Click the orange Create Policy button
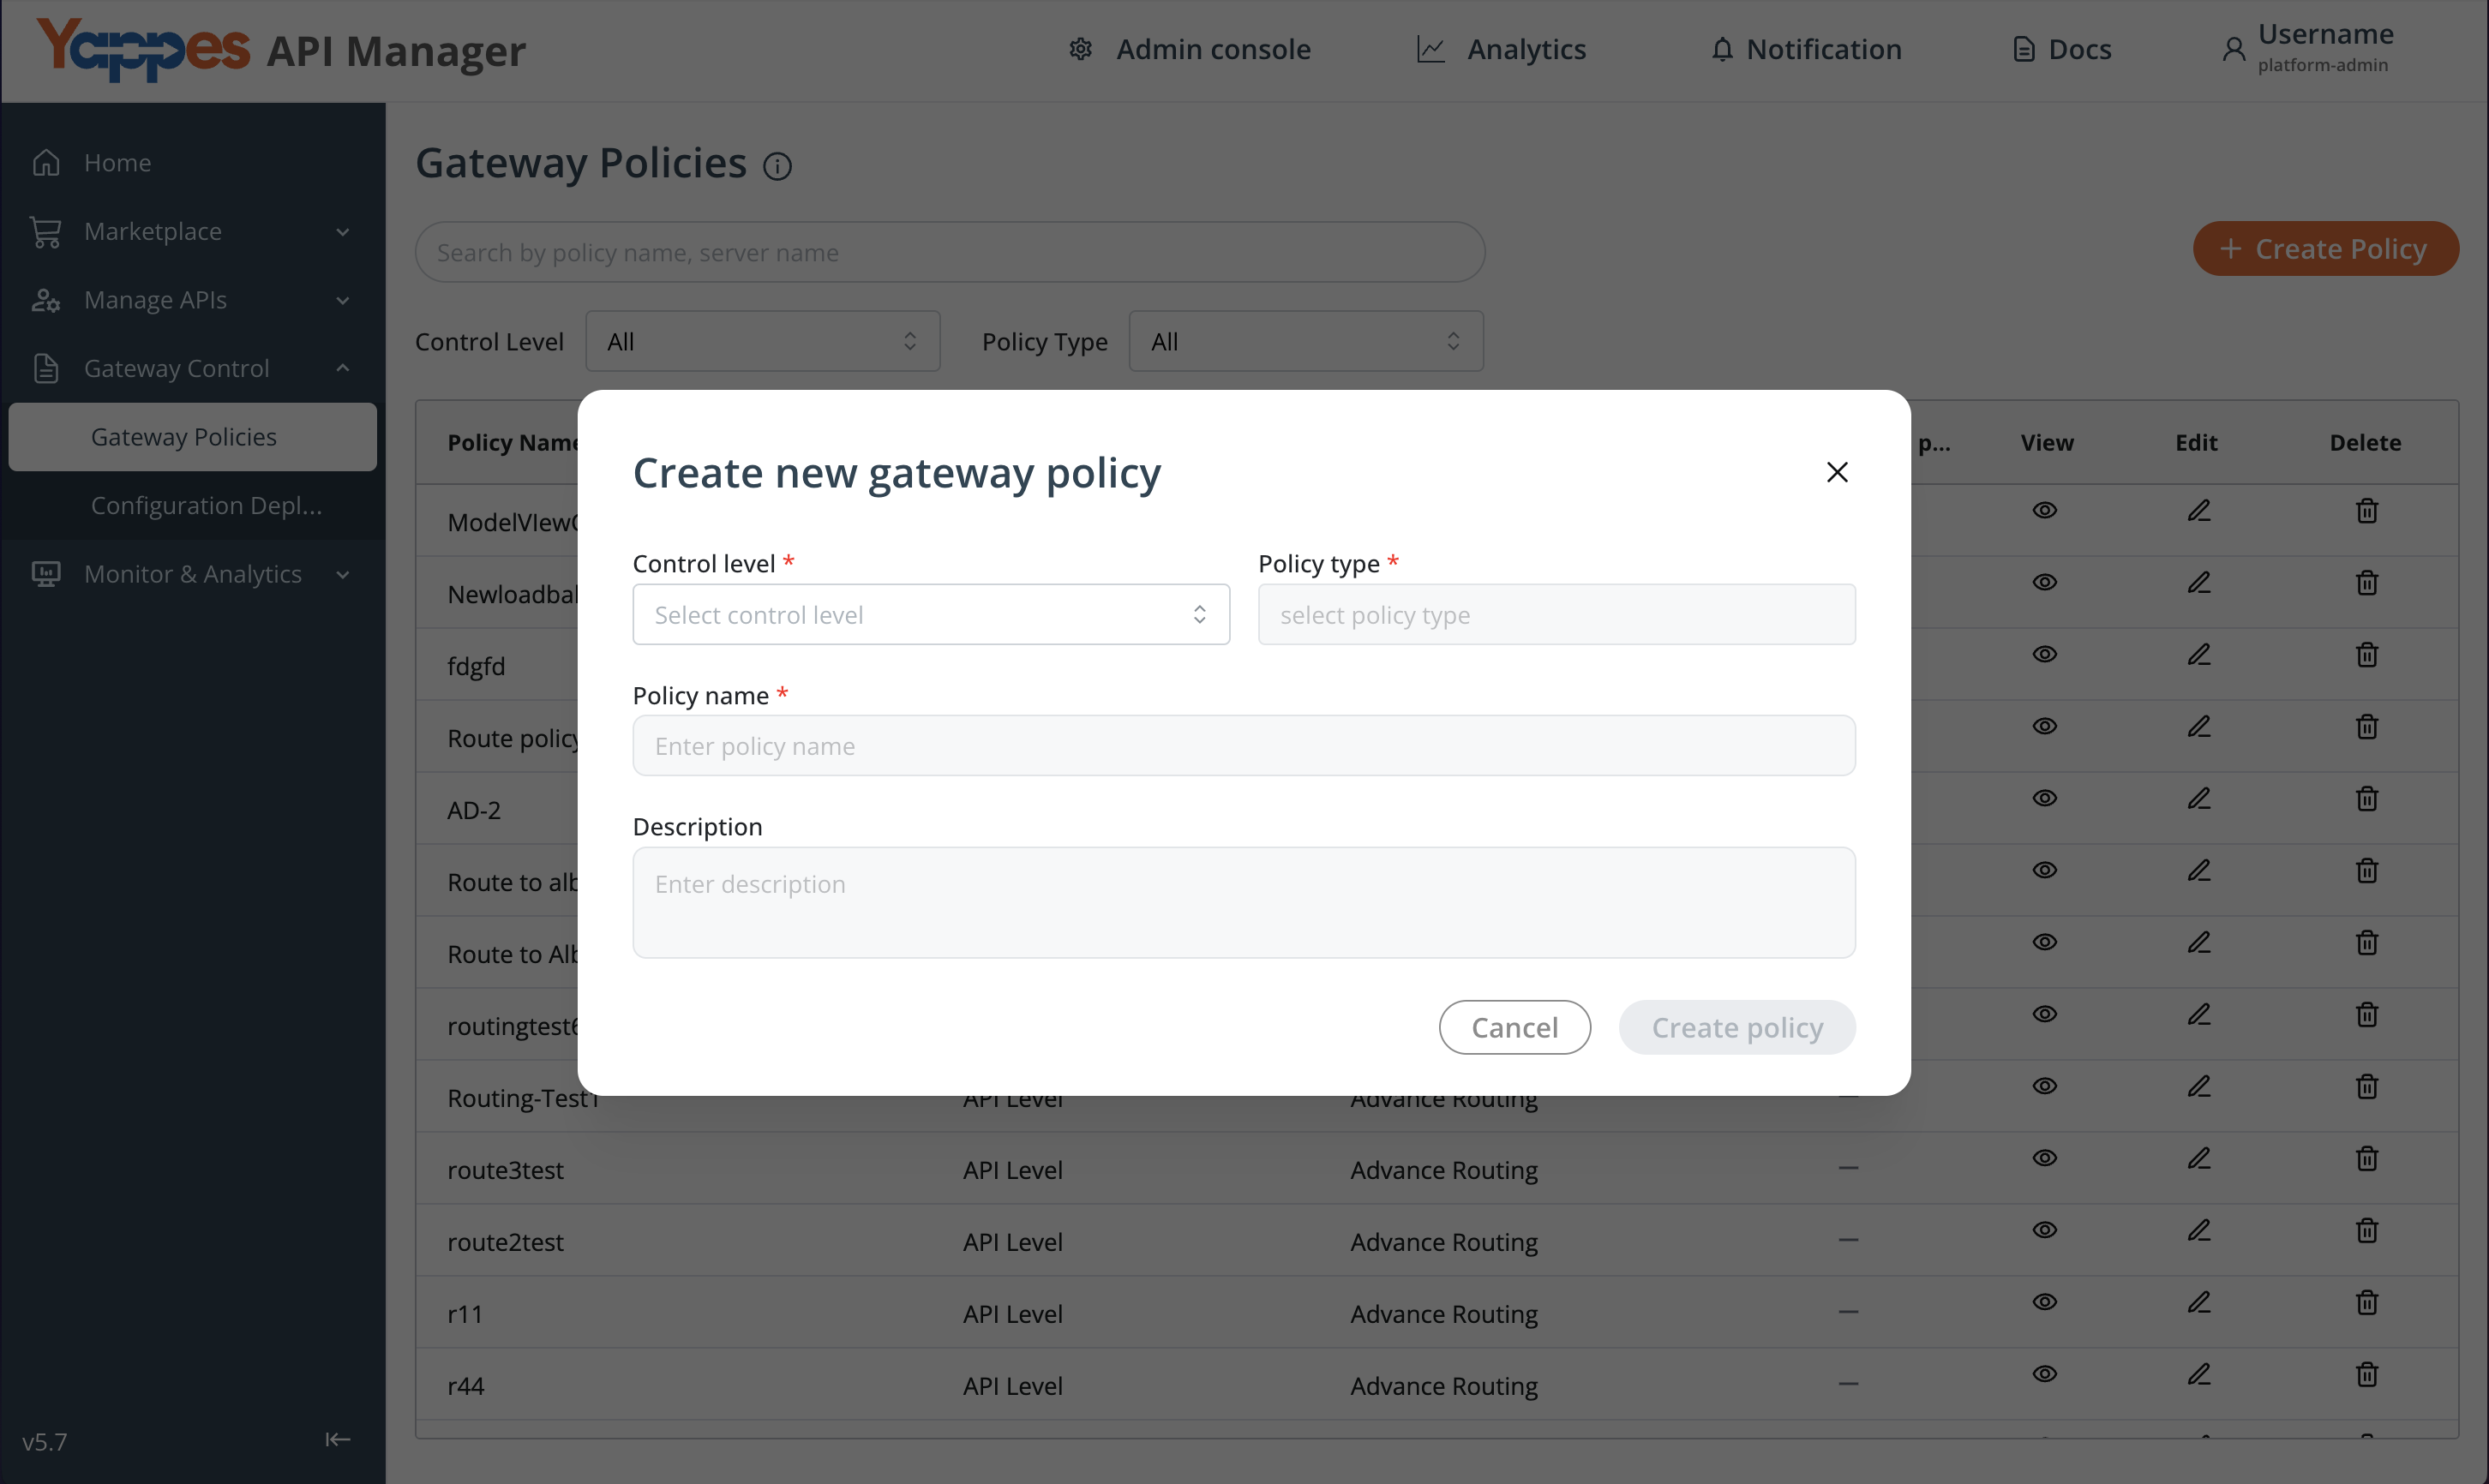This screenshot has width=2489, height=1484. [x=2325, y=248]
